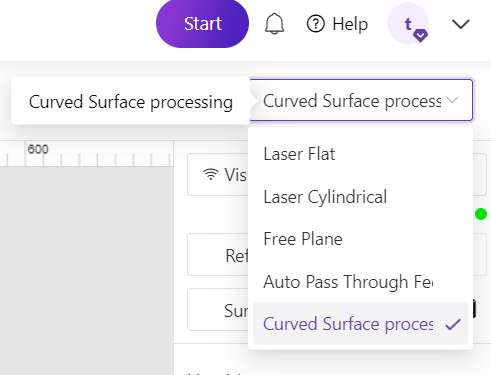Expand the top-right chevron menu
The width and height of the screenshot is (491, 375).
click(x=461, y=24)
